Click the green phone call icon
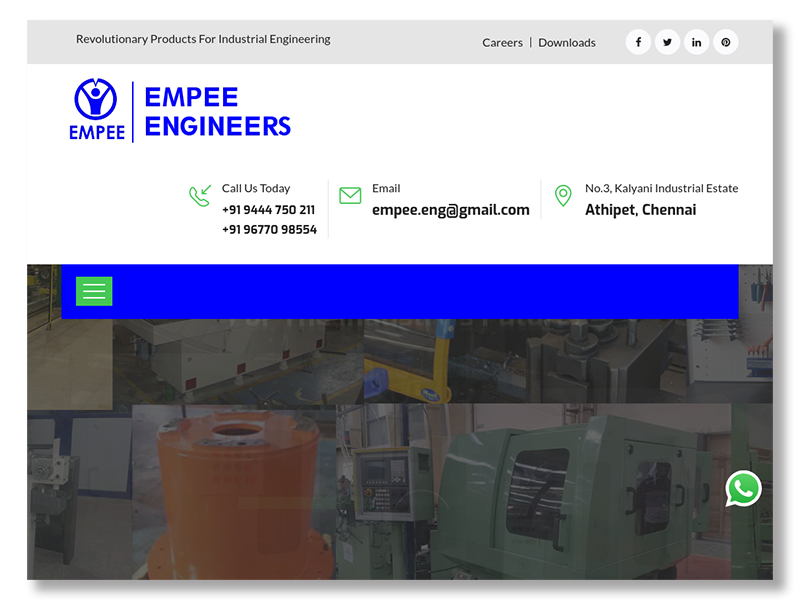 point(200,196)
